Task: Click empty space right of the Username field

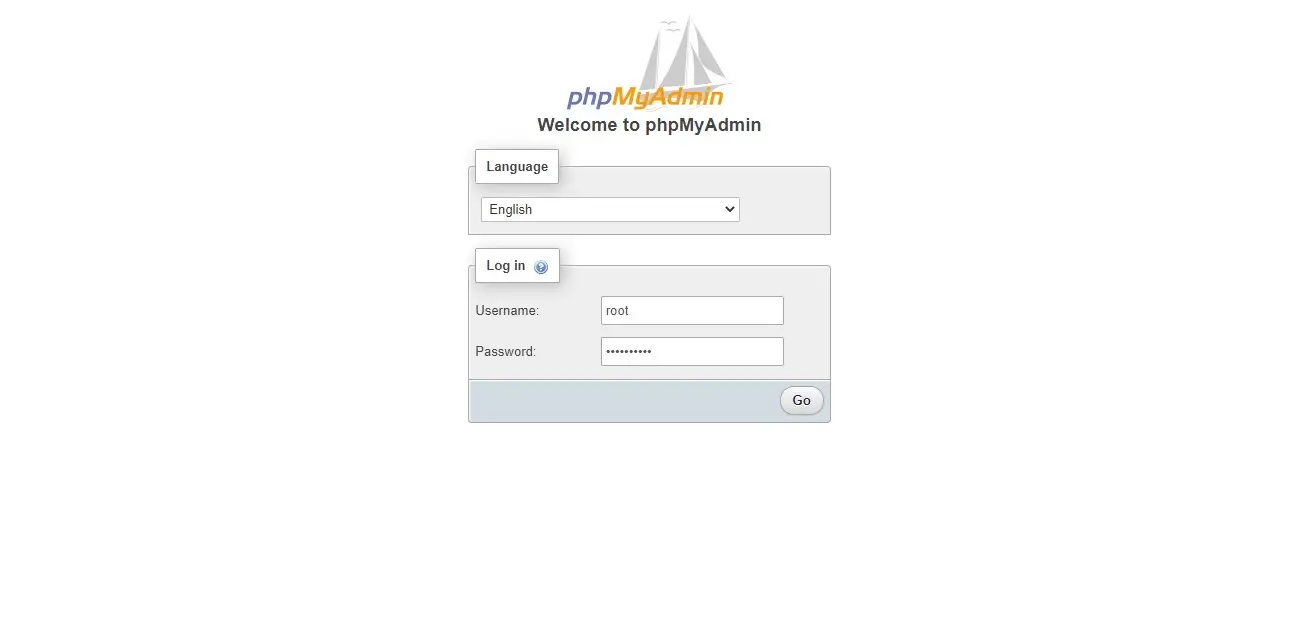Action: 806,310
